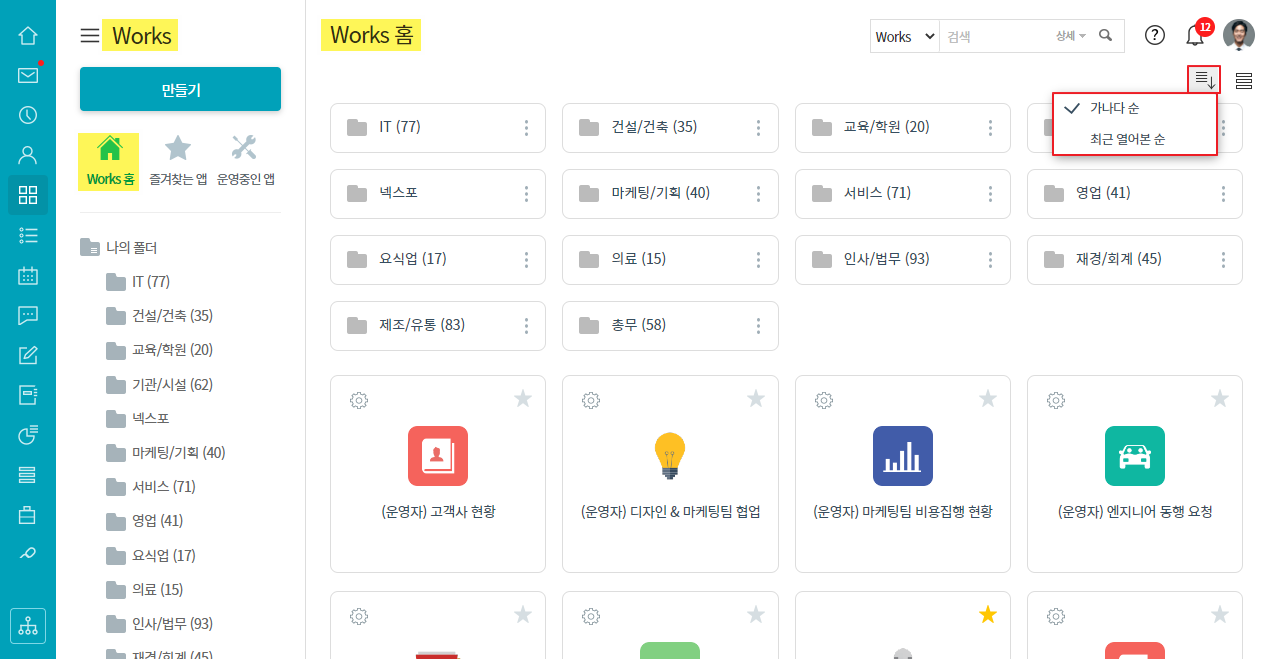Click the organization chart icon in sidebar

coord(28,626)
